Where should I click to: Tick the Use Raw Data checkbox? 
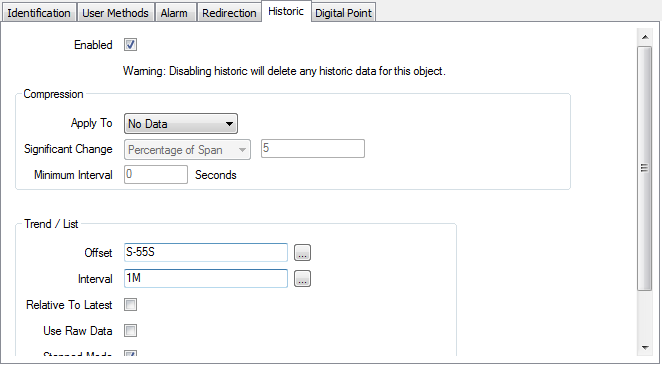pos(130,331)
